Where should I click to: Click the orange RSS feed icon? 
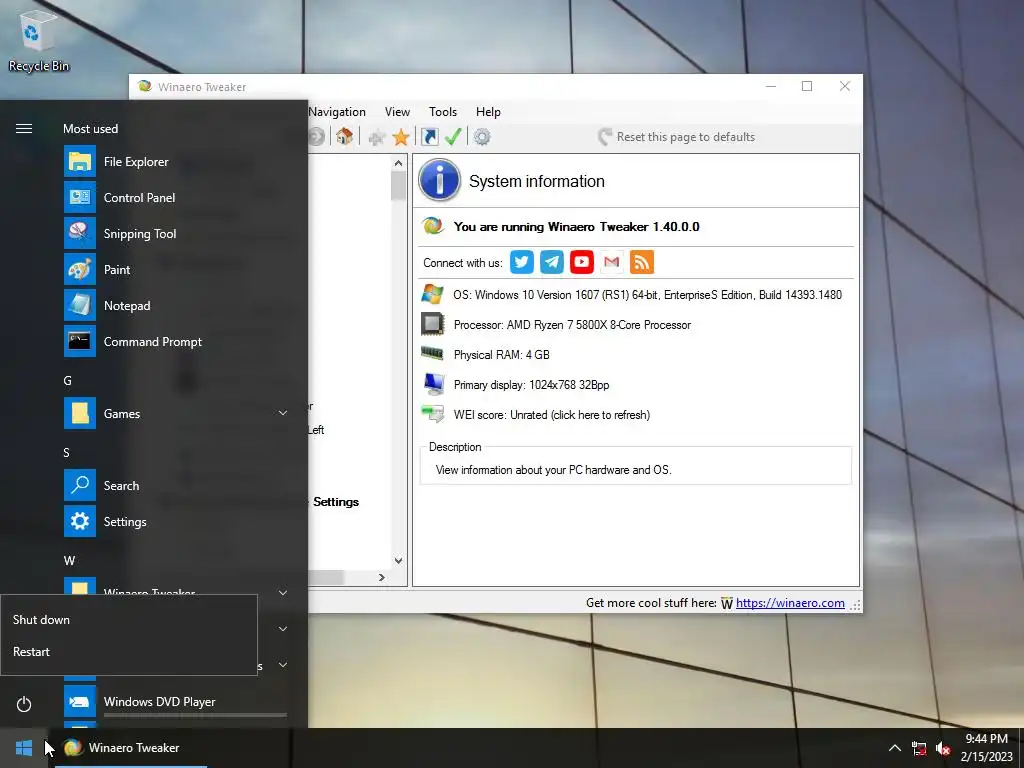click(641, 262)
